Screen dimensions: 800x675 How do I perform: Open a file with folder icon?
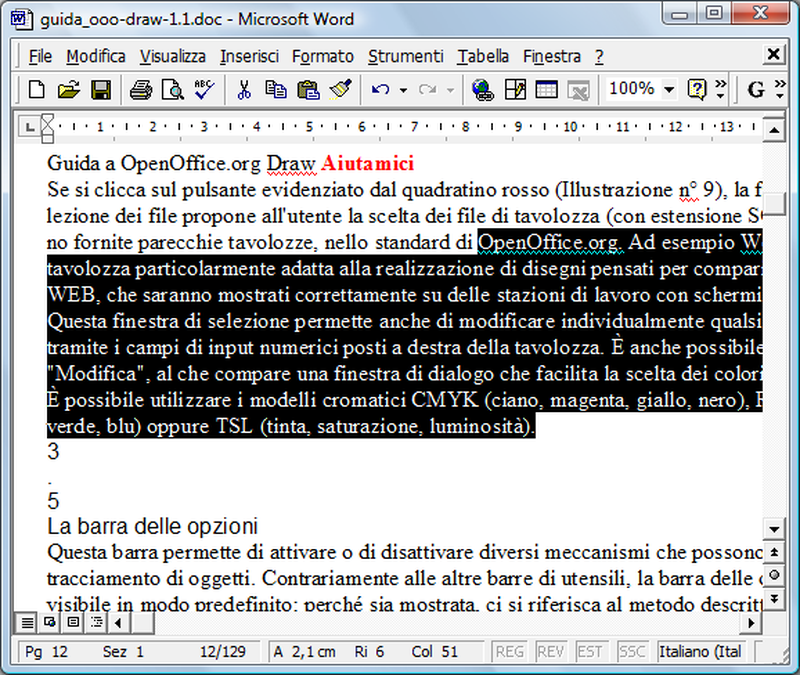coord(68,90)
